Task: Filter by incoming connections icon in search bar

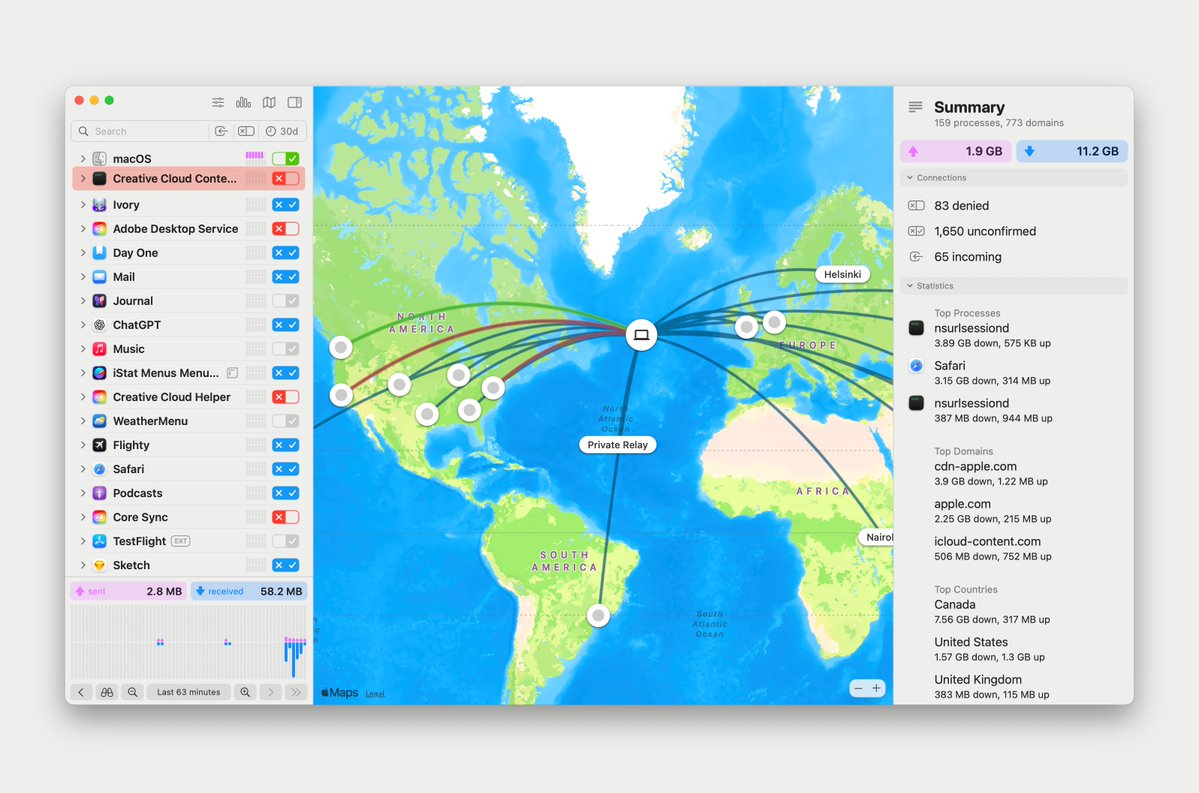Action: tap(221, 132)
